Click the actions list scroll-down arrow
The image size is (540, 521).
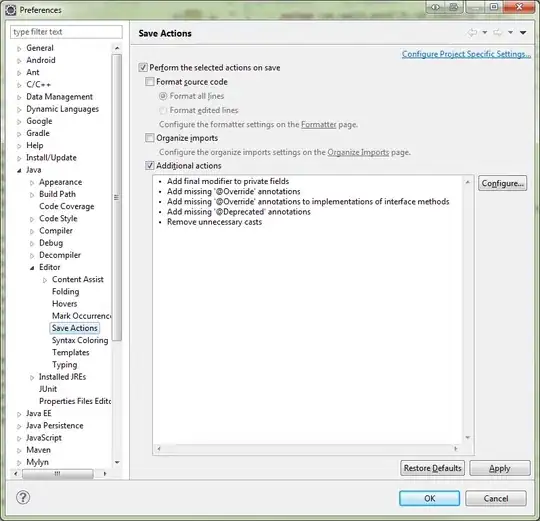pos(468,437)
